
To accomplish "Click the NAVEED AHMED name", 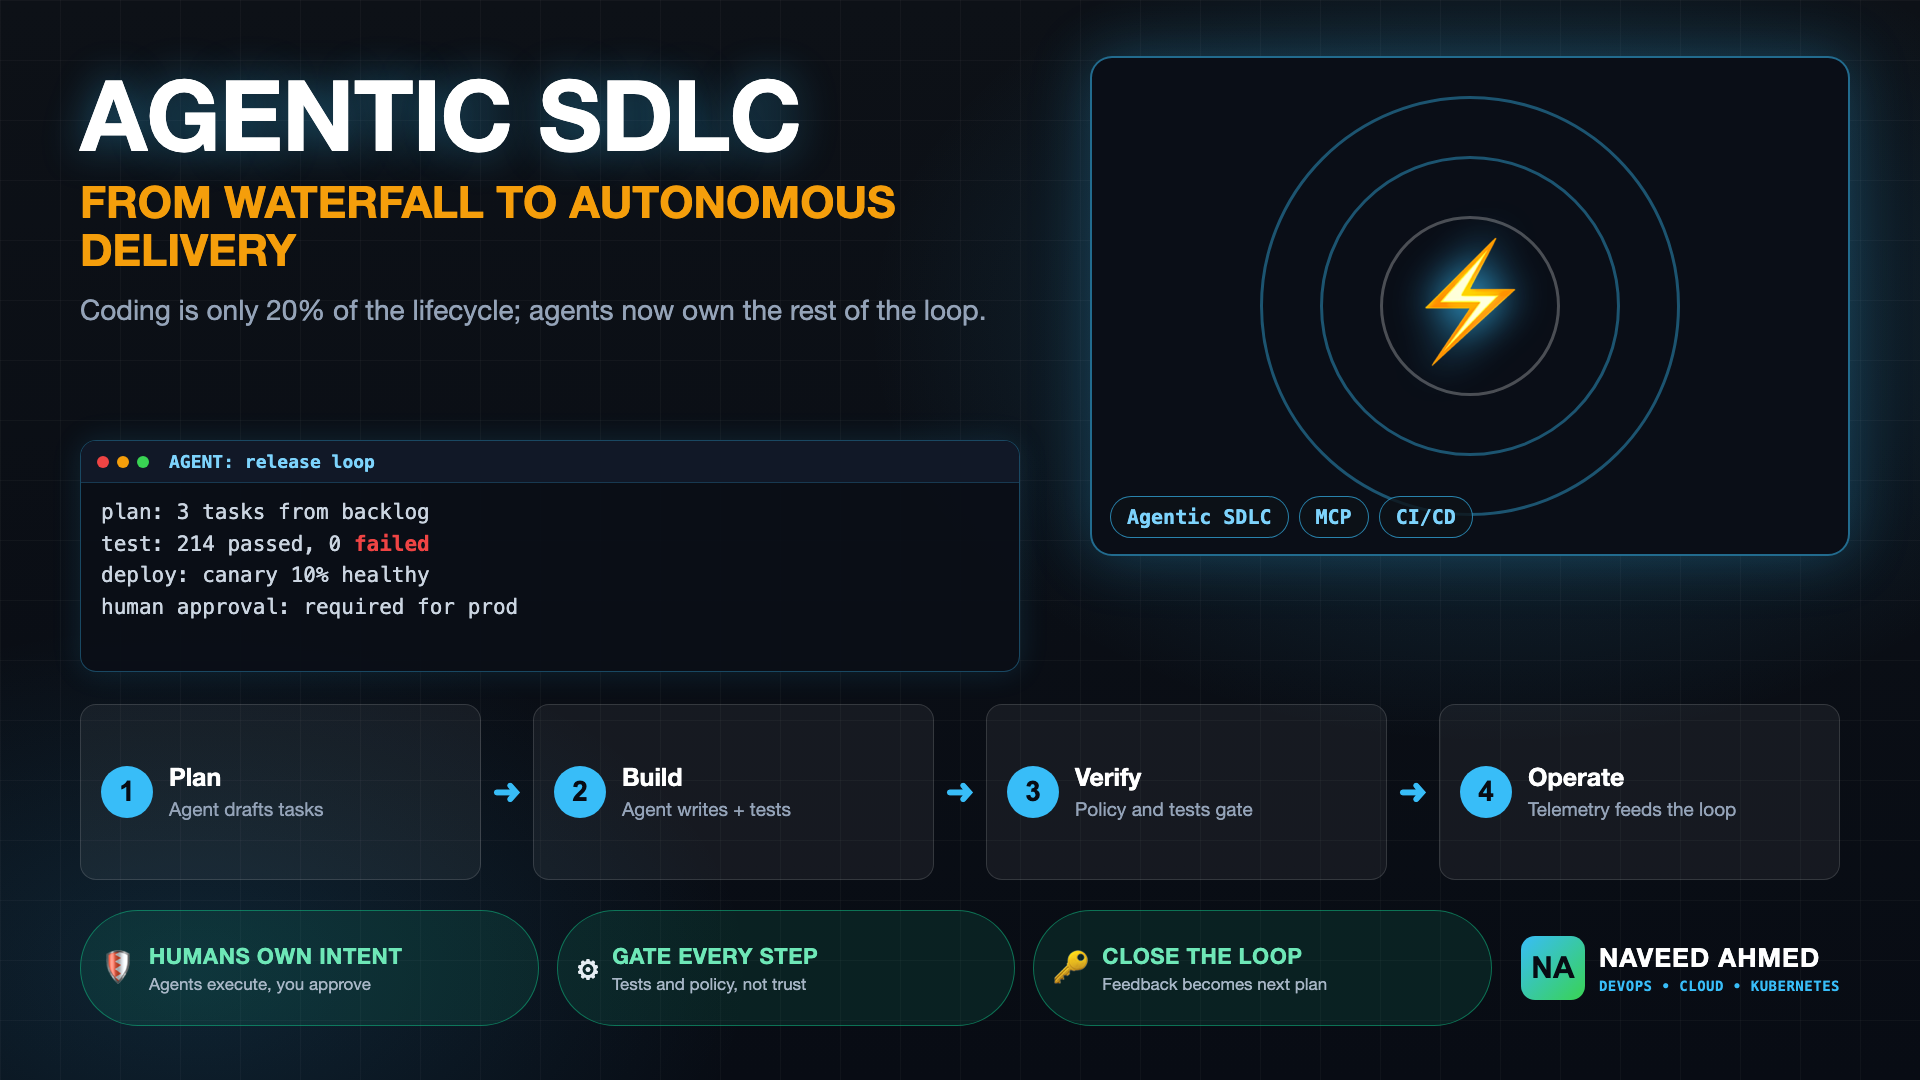I will click(1709, 958).
